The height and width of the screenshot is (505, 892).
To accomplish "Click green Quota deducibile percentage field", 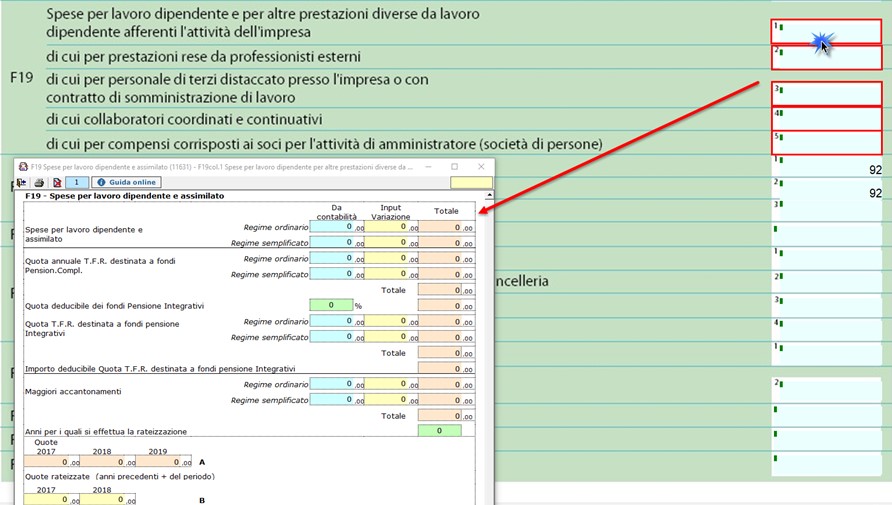I will [331, 305].
